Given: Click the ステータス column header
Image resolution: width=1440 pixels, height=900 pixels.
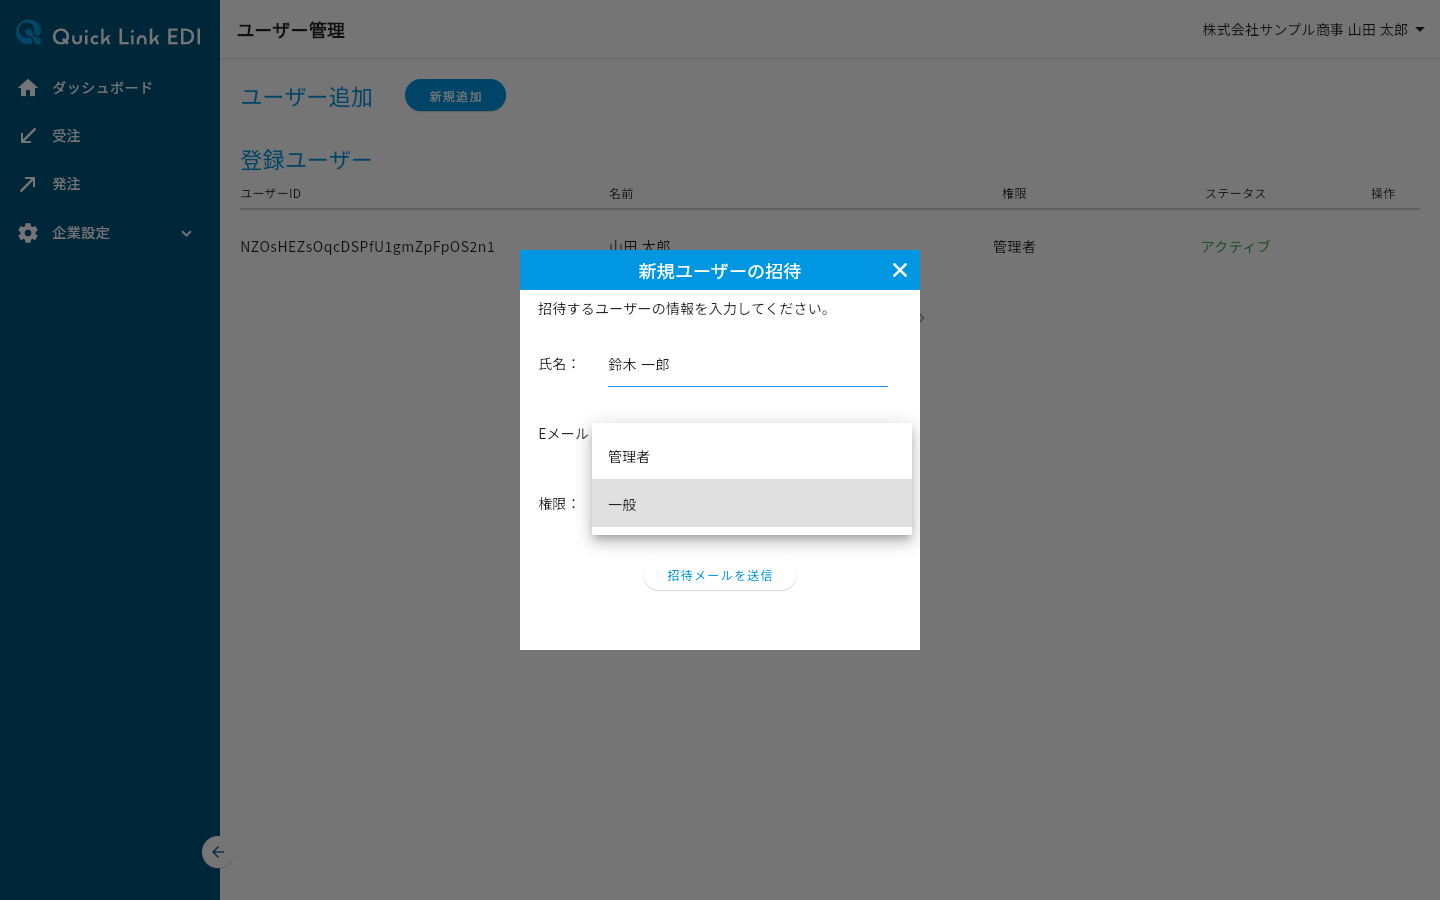Looking at the screenshot, I should pyautogui.click(x=1236, y=193).
